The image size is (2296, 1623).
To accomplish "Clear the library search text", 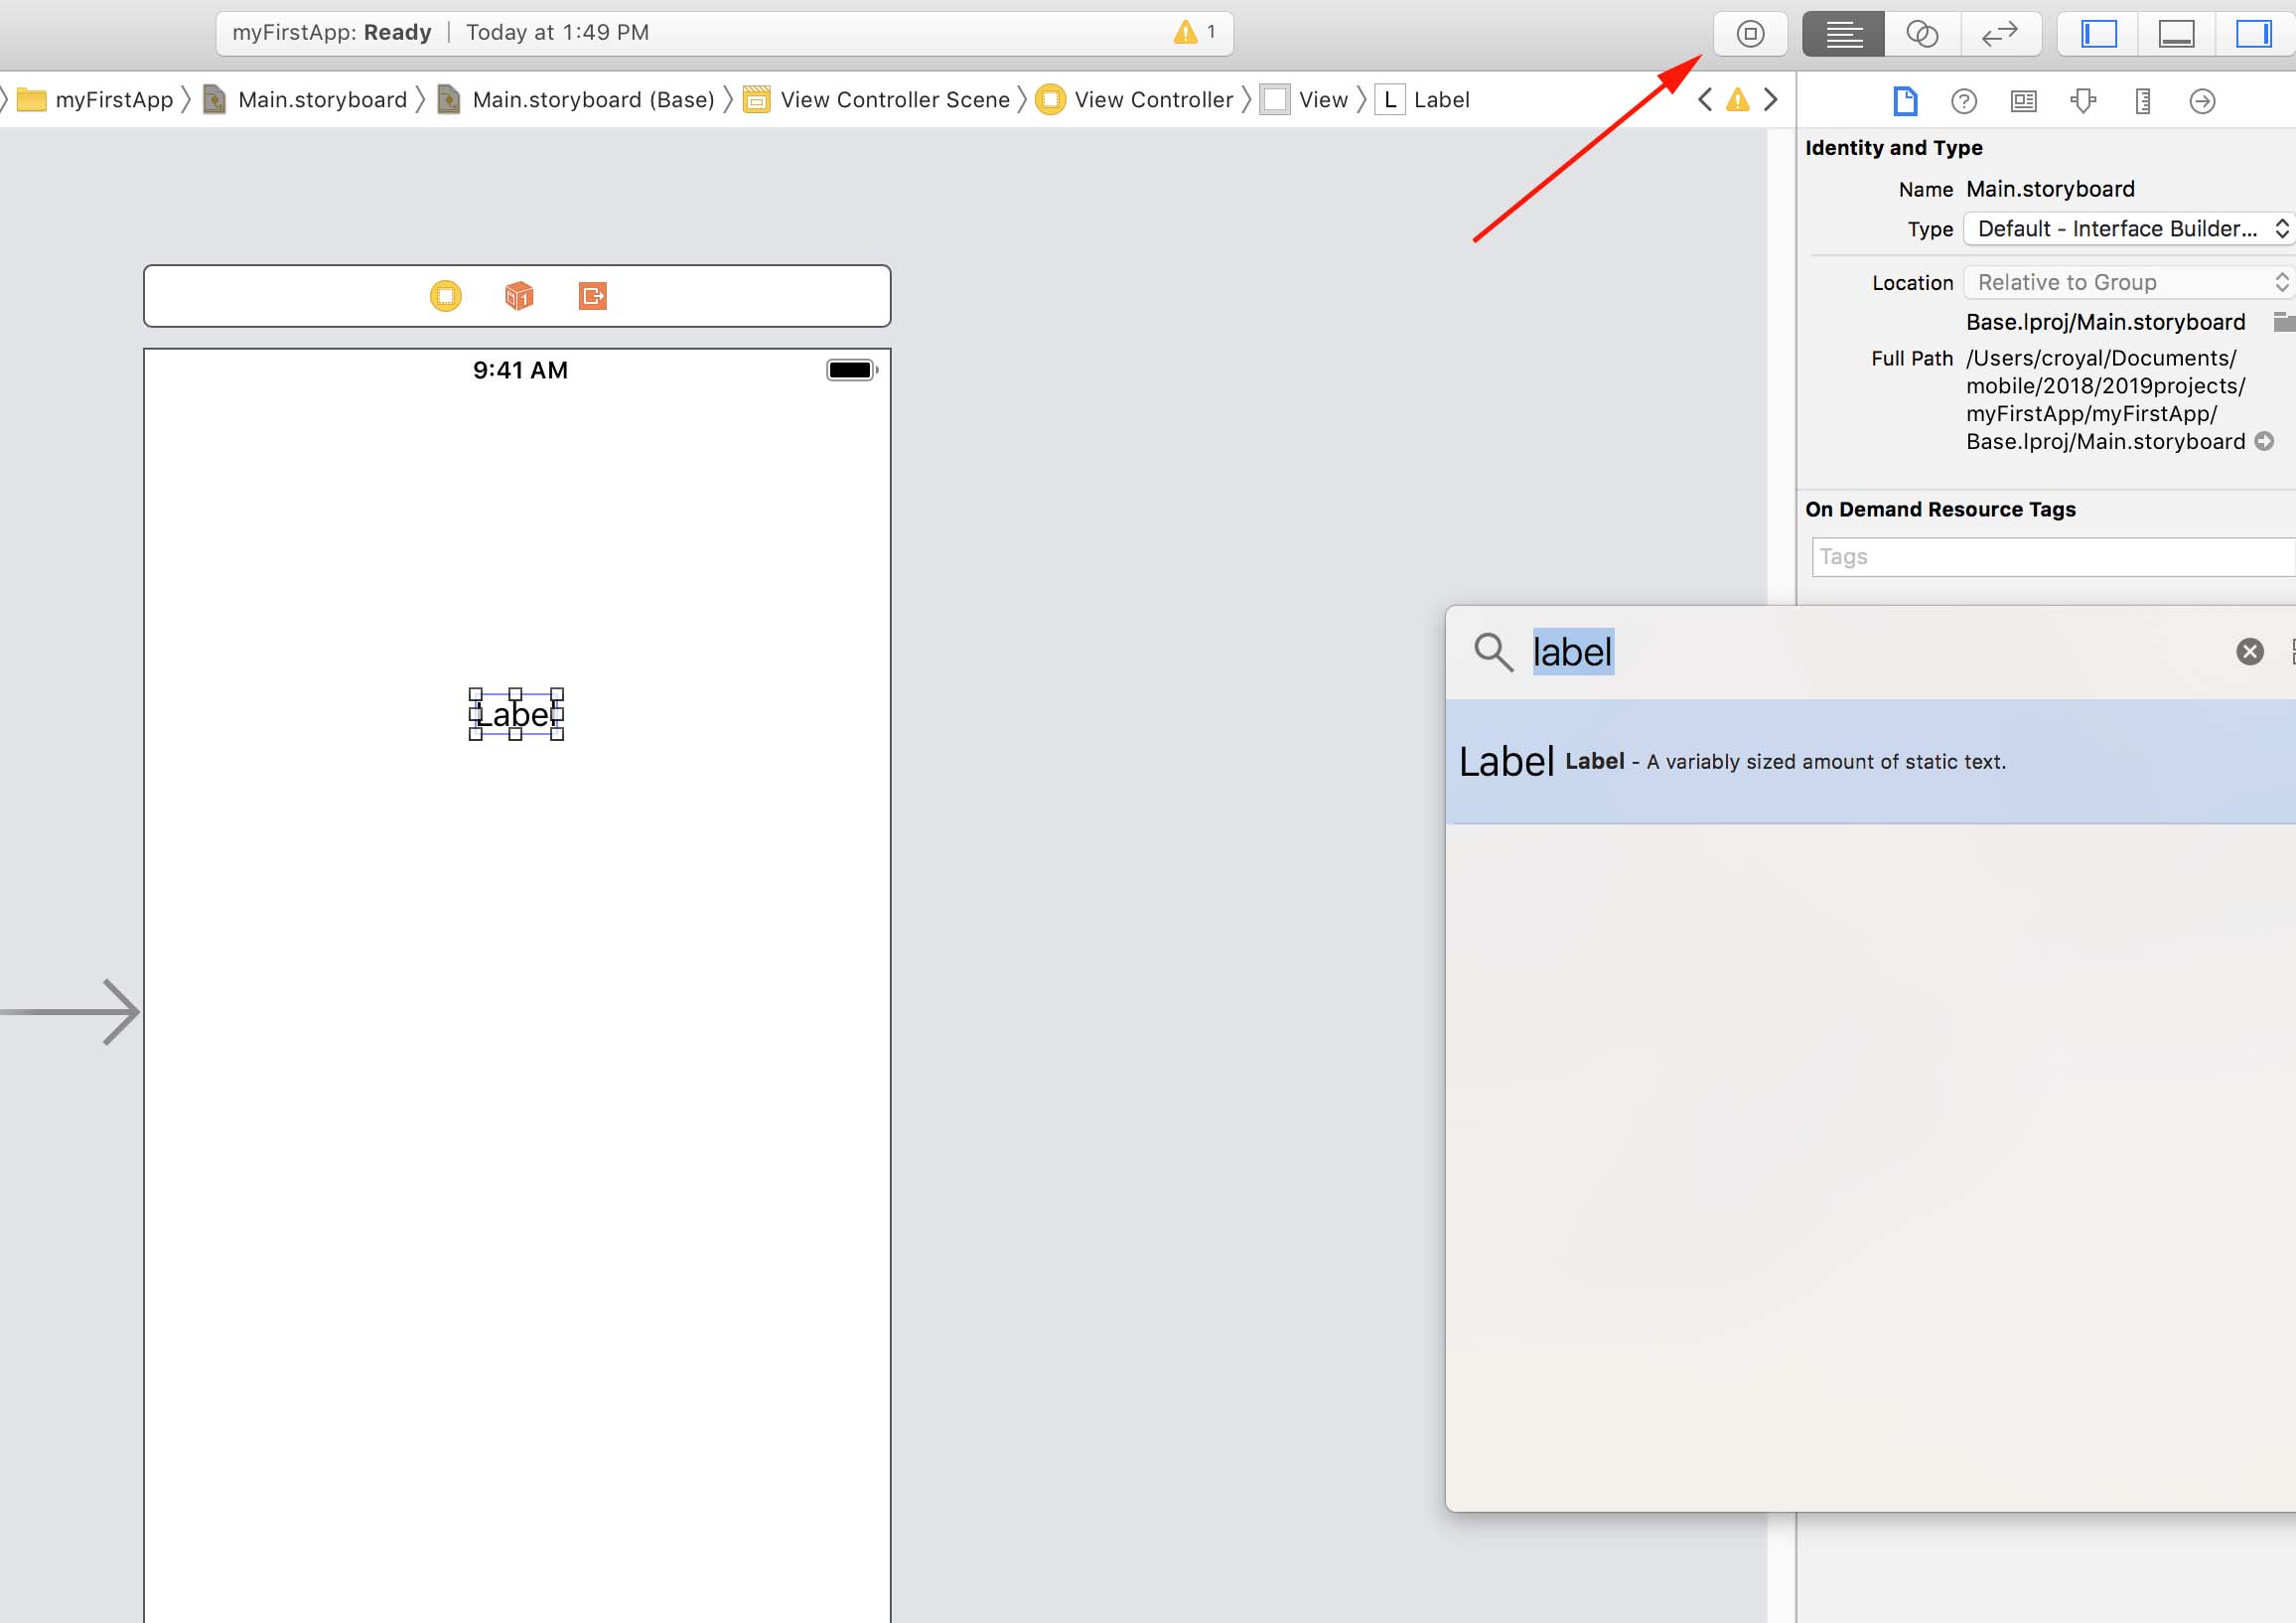I will 2249,652.
